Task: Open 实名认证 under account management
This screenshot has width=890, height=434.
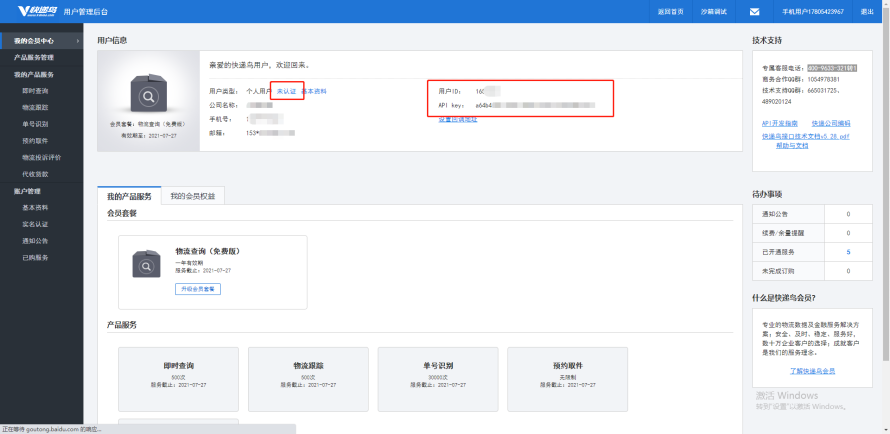Action: coord(35,224)
